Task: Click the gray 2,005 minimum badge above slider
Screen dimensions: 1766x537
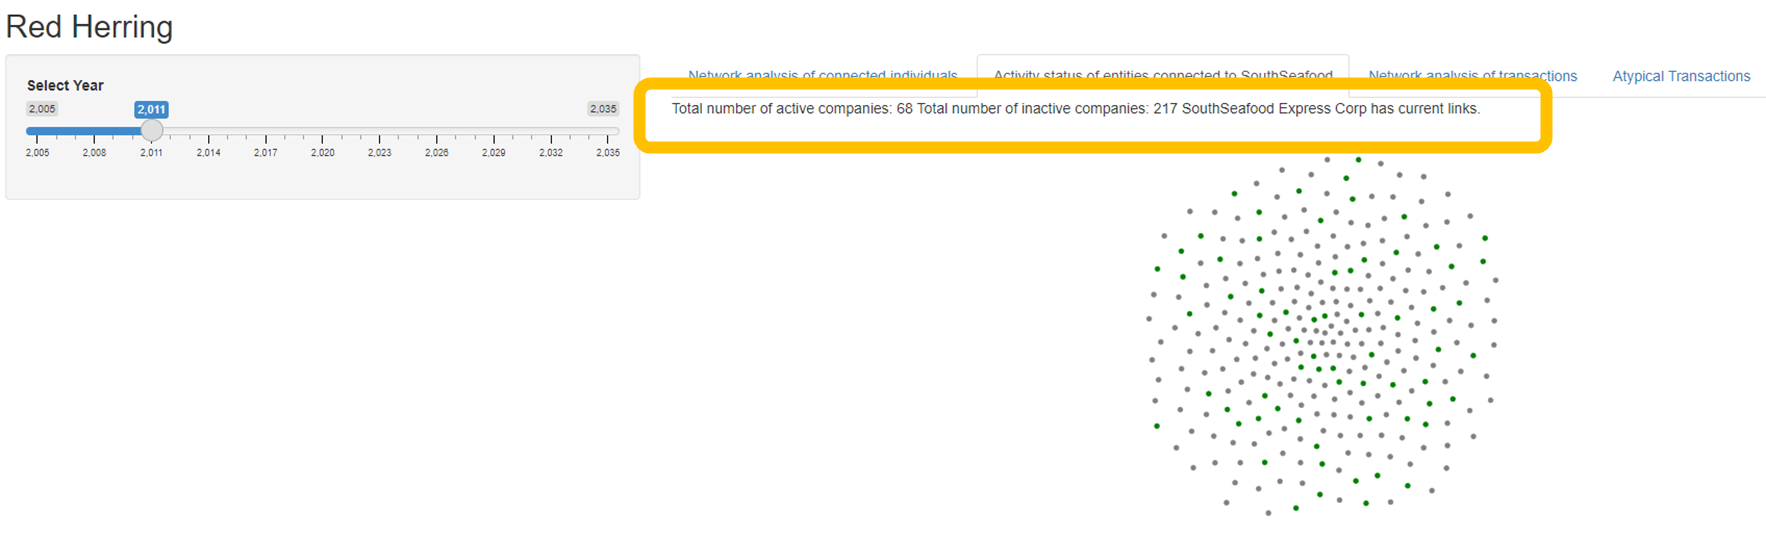Action: click(42, 109)
